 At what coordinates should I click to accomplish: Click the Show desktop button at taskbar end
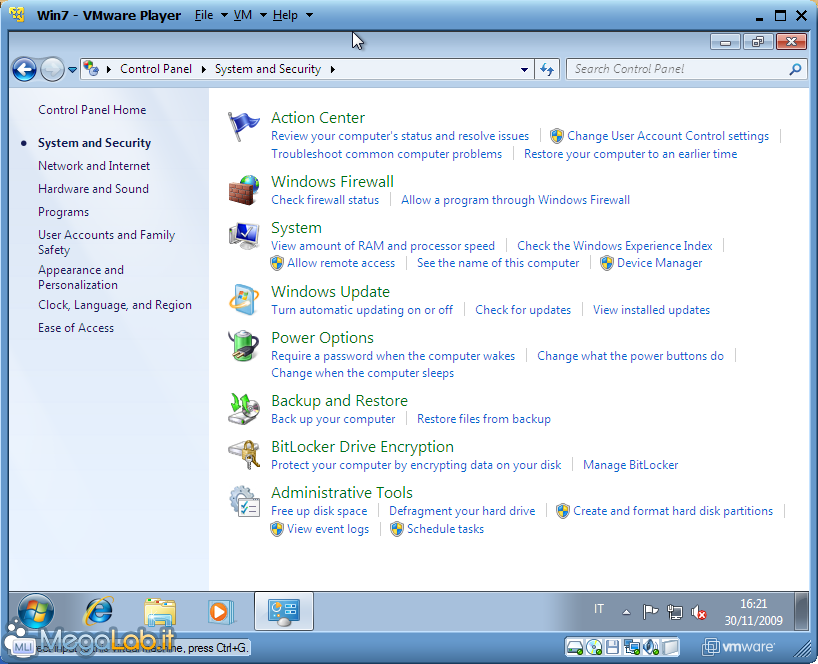[x=800, y=611]
